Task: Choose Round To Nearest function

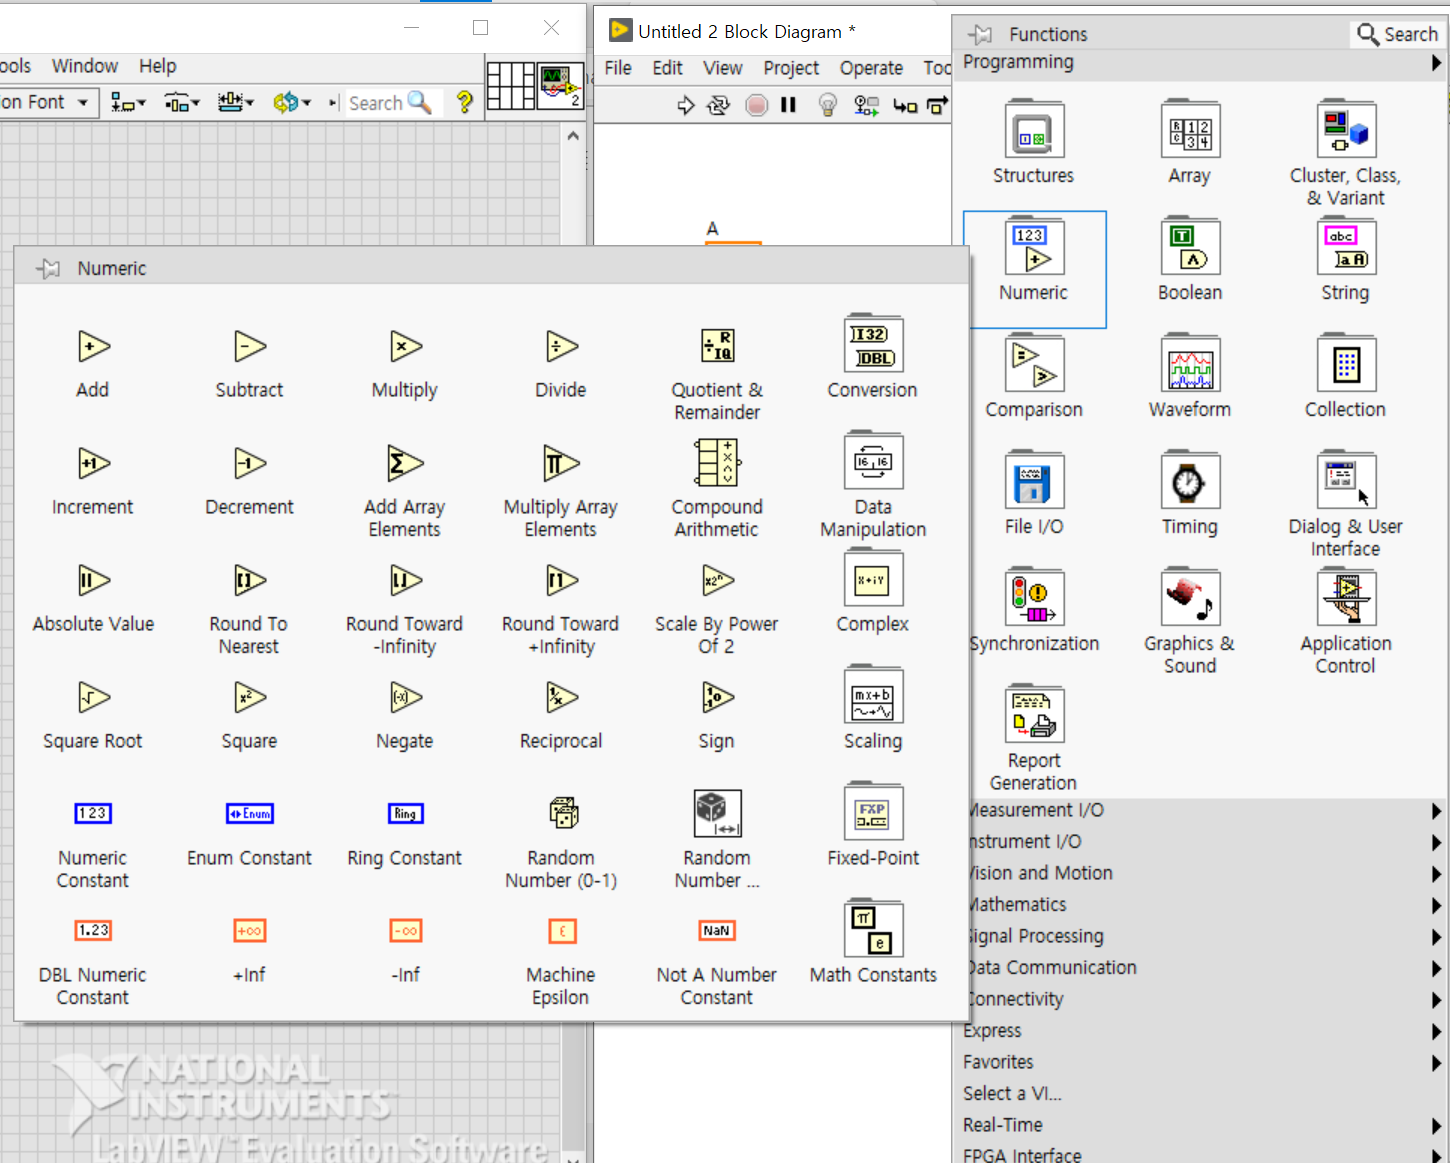Action: tap(250, 581)
